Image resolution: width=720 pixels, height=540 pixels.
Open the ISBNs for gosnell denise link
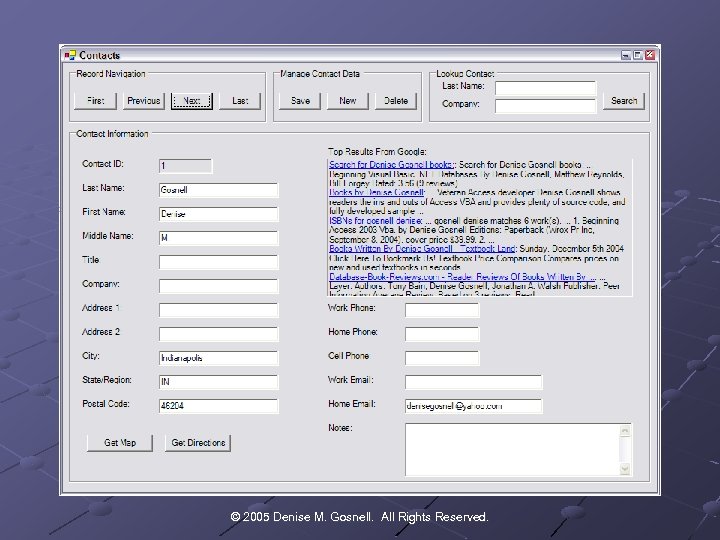click(x=376, y=220)
